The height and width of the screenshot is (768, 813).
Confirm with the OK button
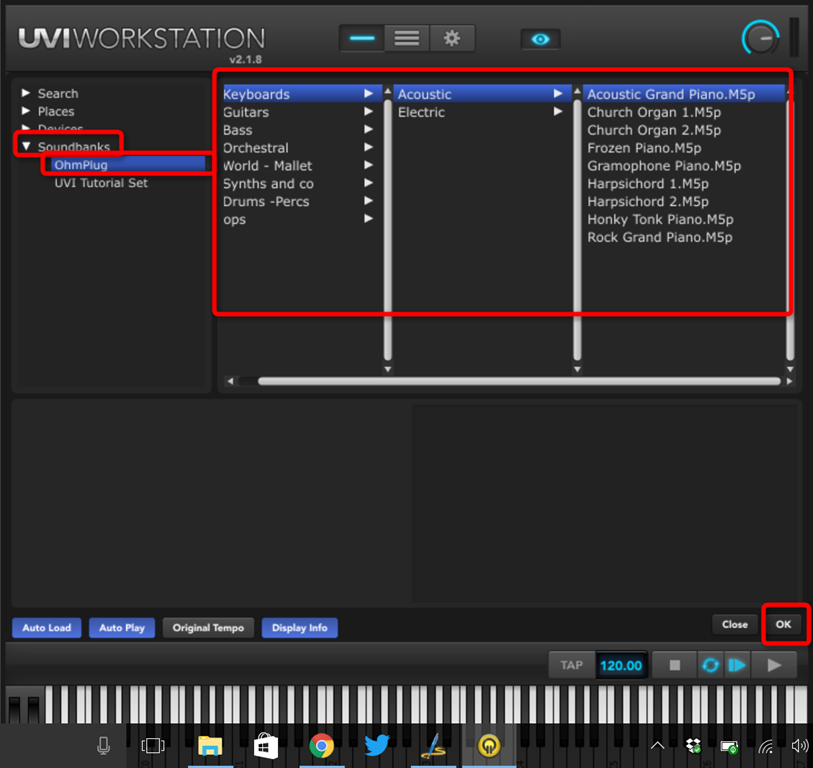pos(783,624)
